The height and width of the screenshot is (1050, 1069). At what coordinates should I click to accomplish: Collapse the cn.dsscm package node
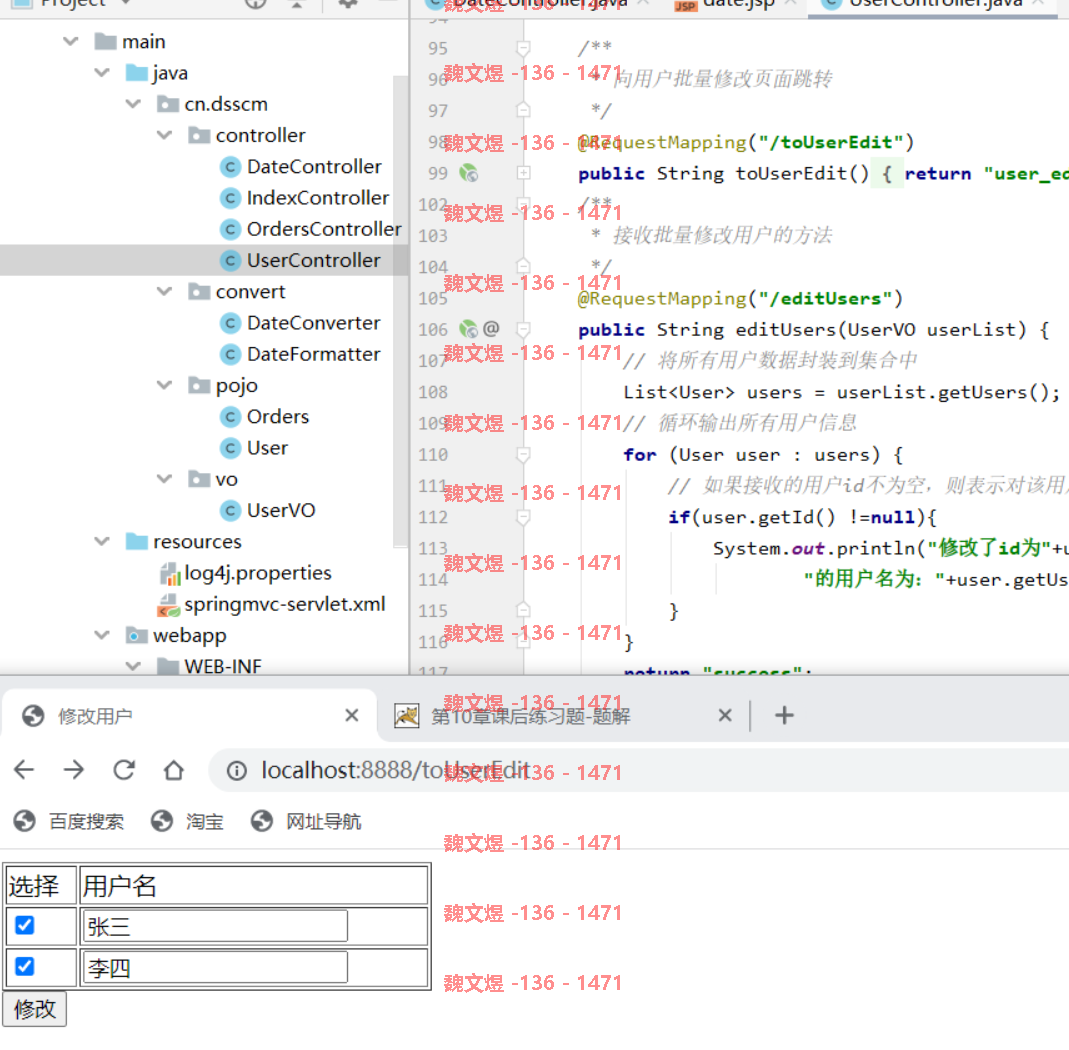coord(134,104)
